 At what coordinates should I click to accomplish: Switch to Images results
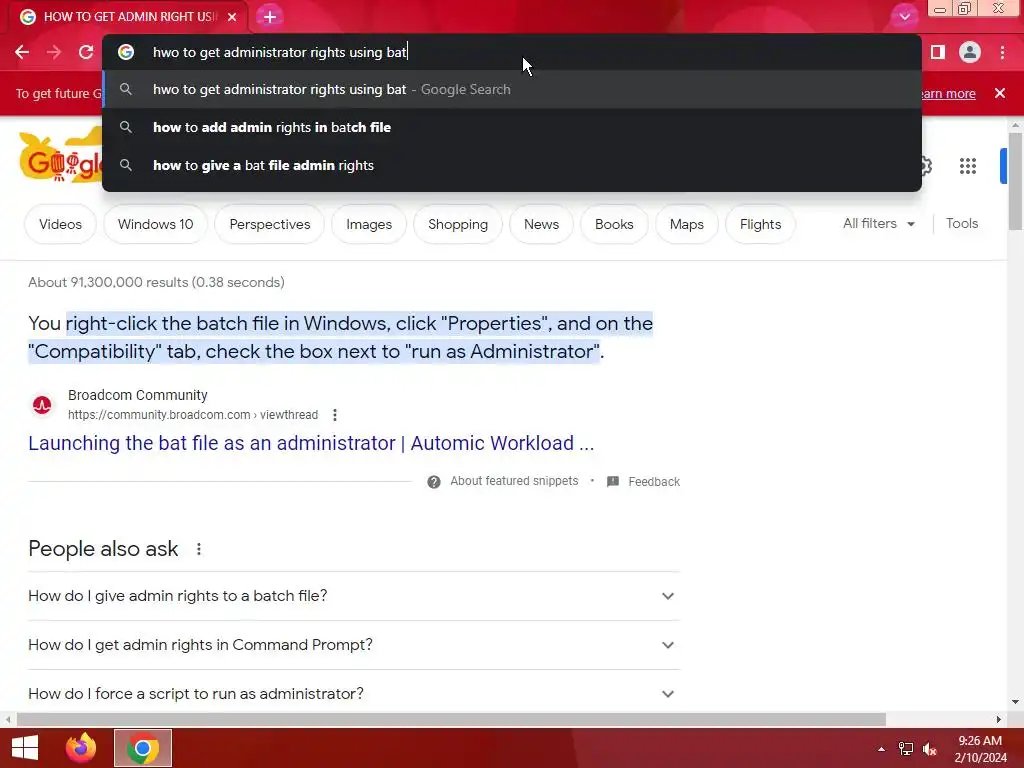tap(369, 224)
